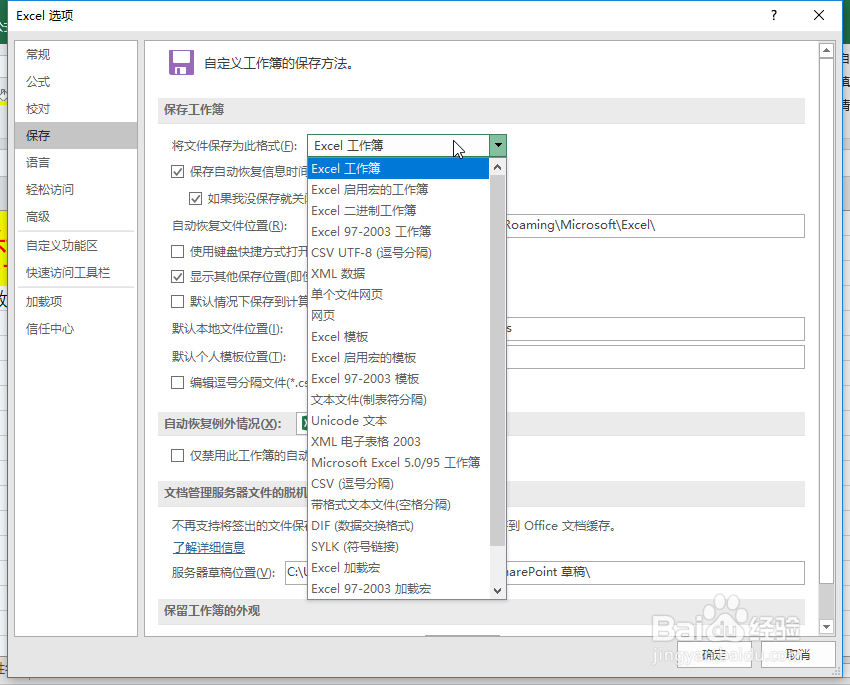Open 轻松访问 options category

(x=76, y=190)
